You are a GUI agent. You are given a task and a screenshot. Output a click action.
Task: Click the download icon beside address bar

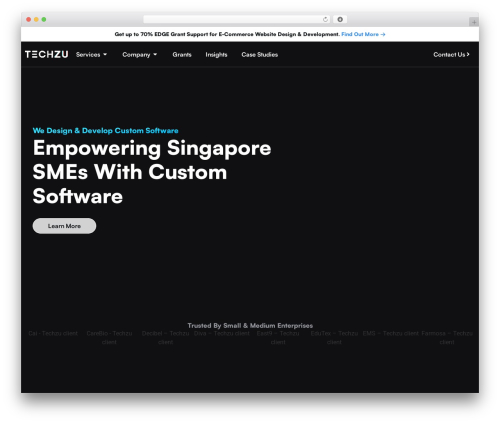(340, 19)
